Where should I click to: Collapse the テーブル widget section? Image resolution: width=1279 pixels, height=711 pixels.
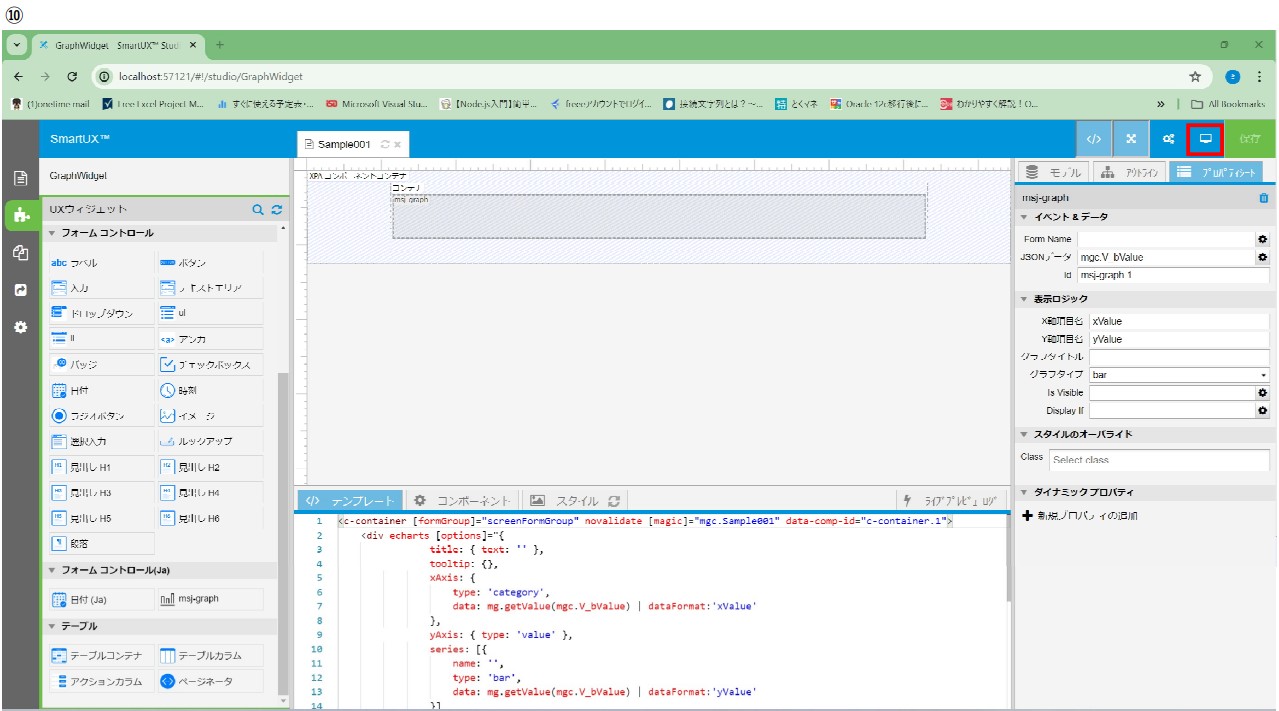52,626
